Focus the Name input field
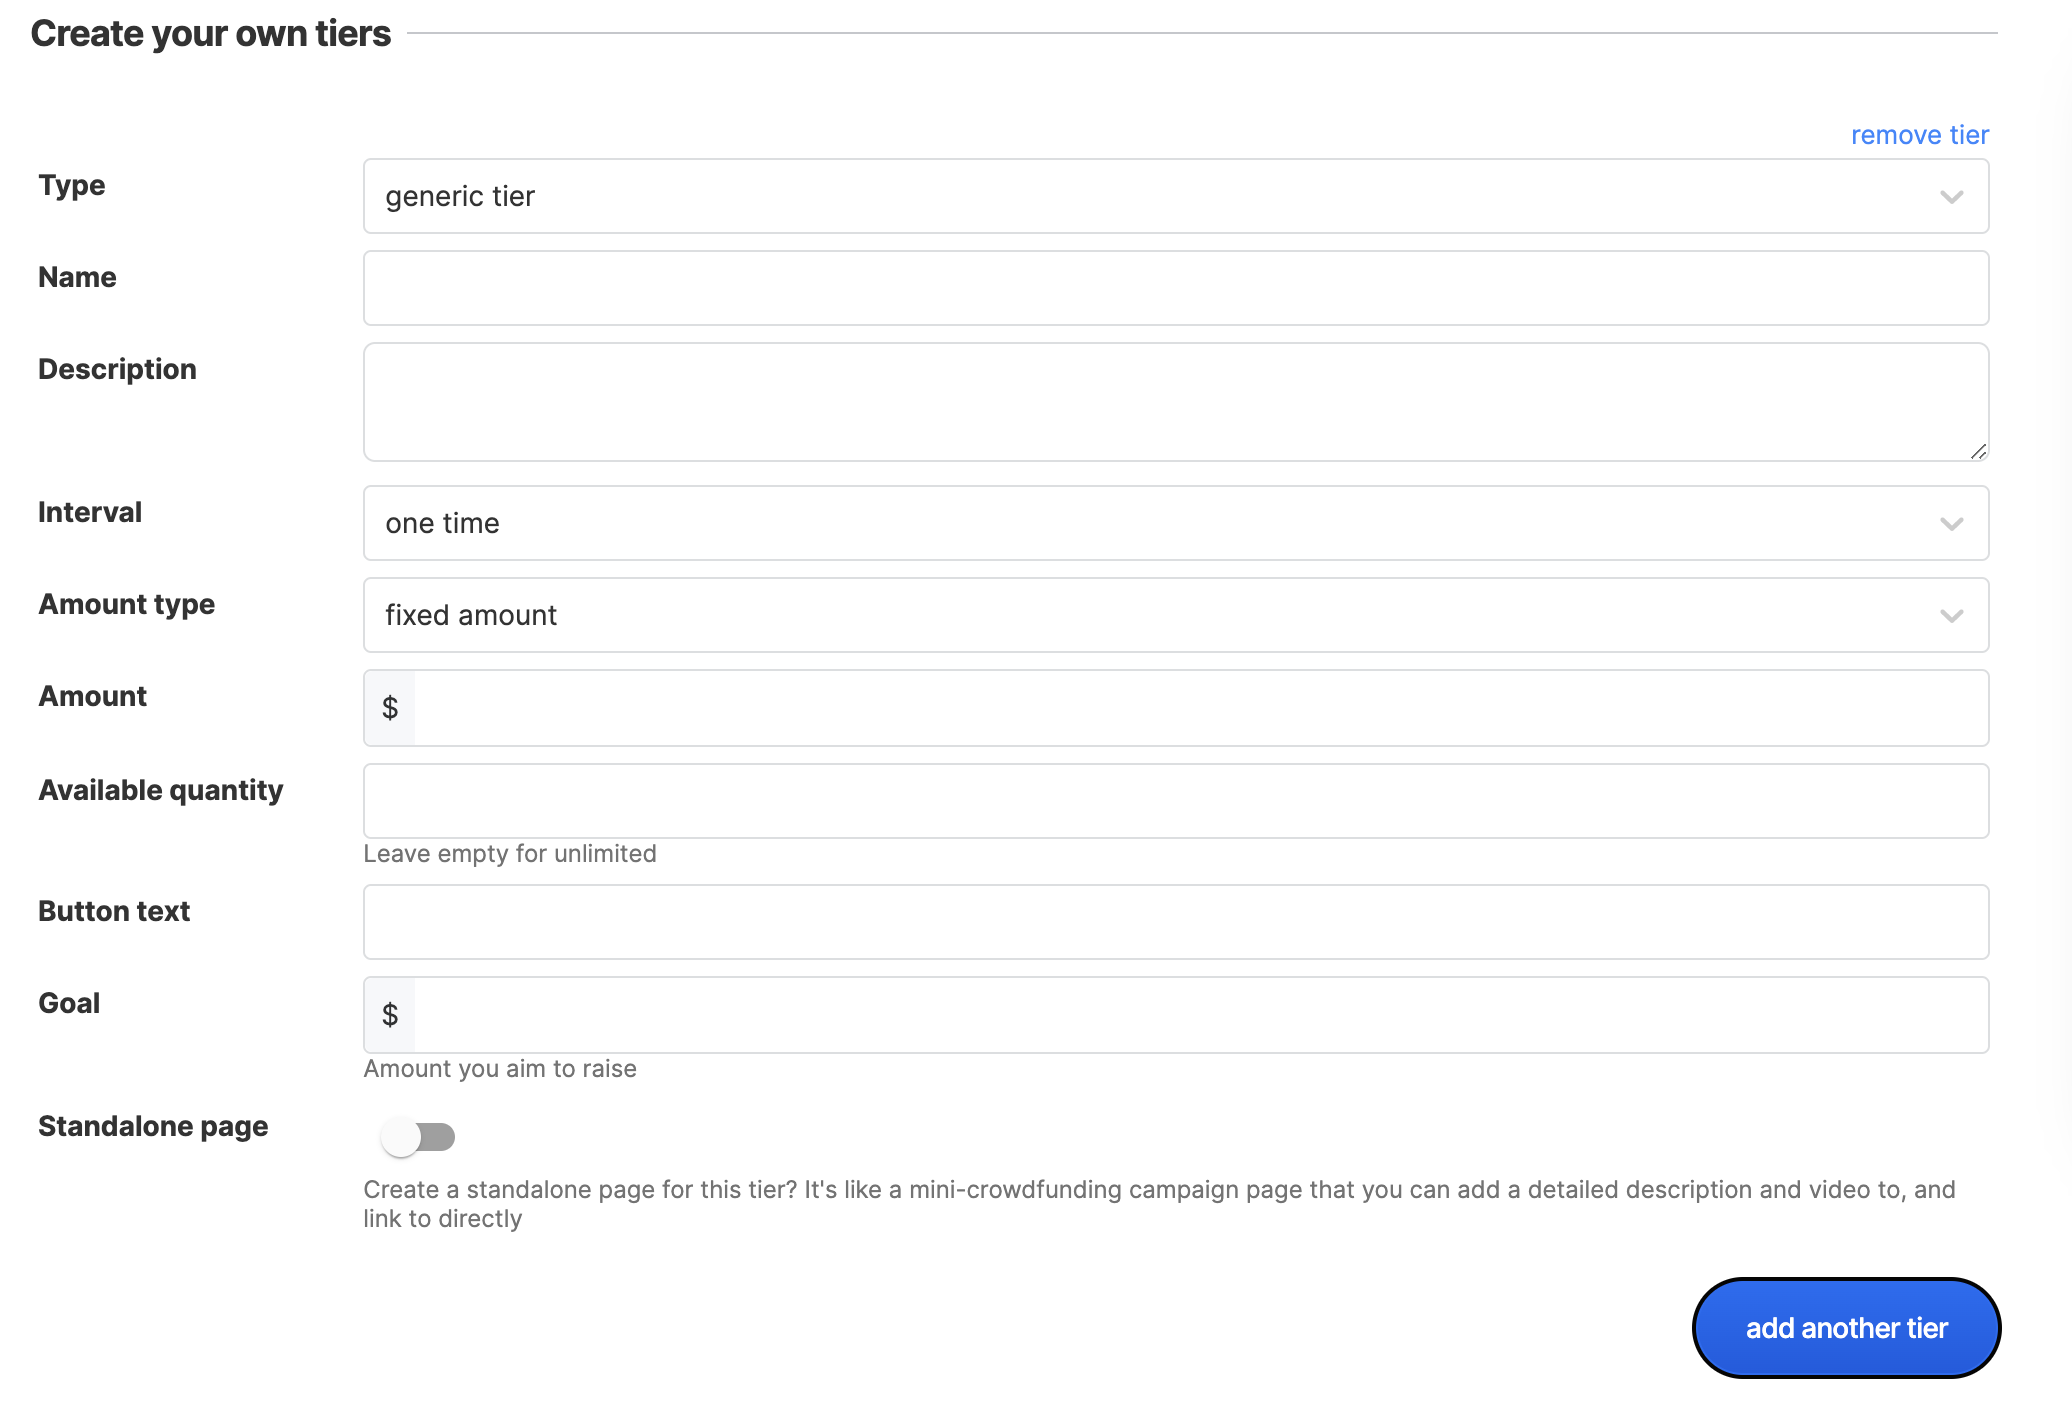The image size is (2072, 1426). 1175,288
